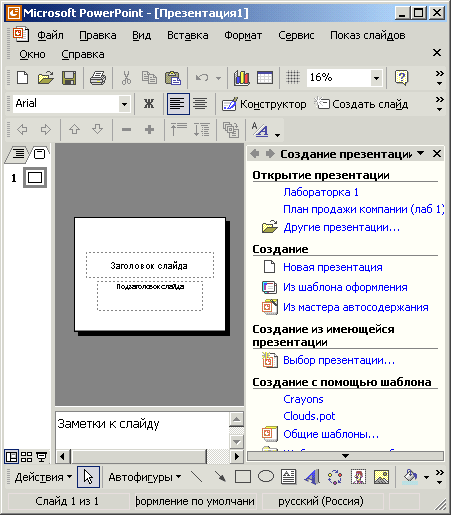Image resolution: width=451 pixels, height=515 pixels.
Task: Switch to slide sorter view button
Action: pyautogui.click(x=26, y=456)
